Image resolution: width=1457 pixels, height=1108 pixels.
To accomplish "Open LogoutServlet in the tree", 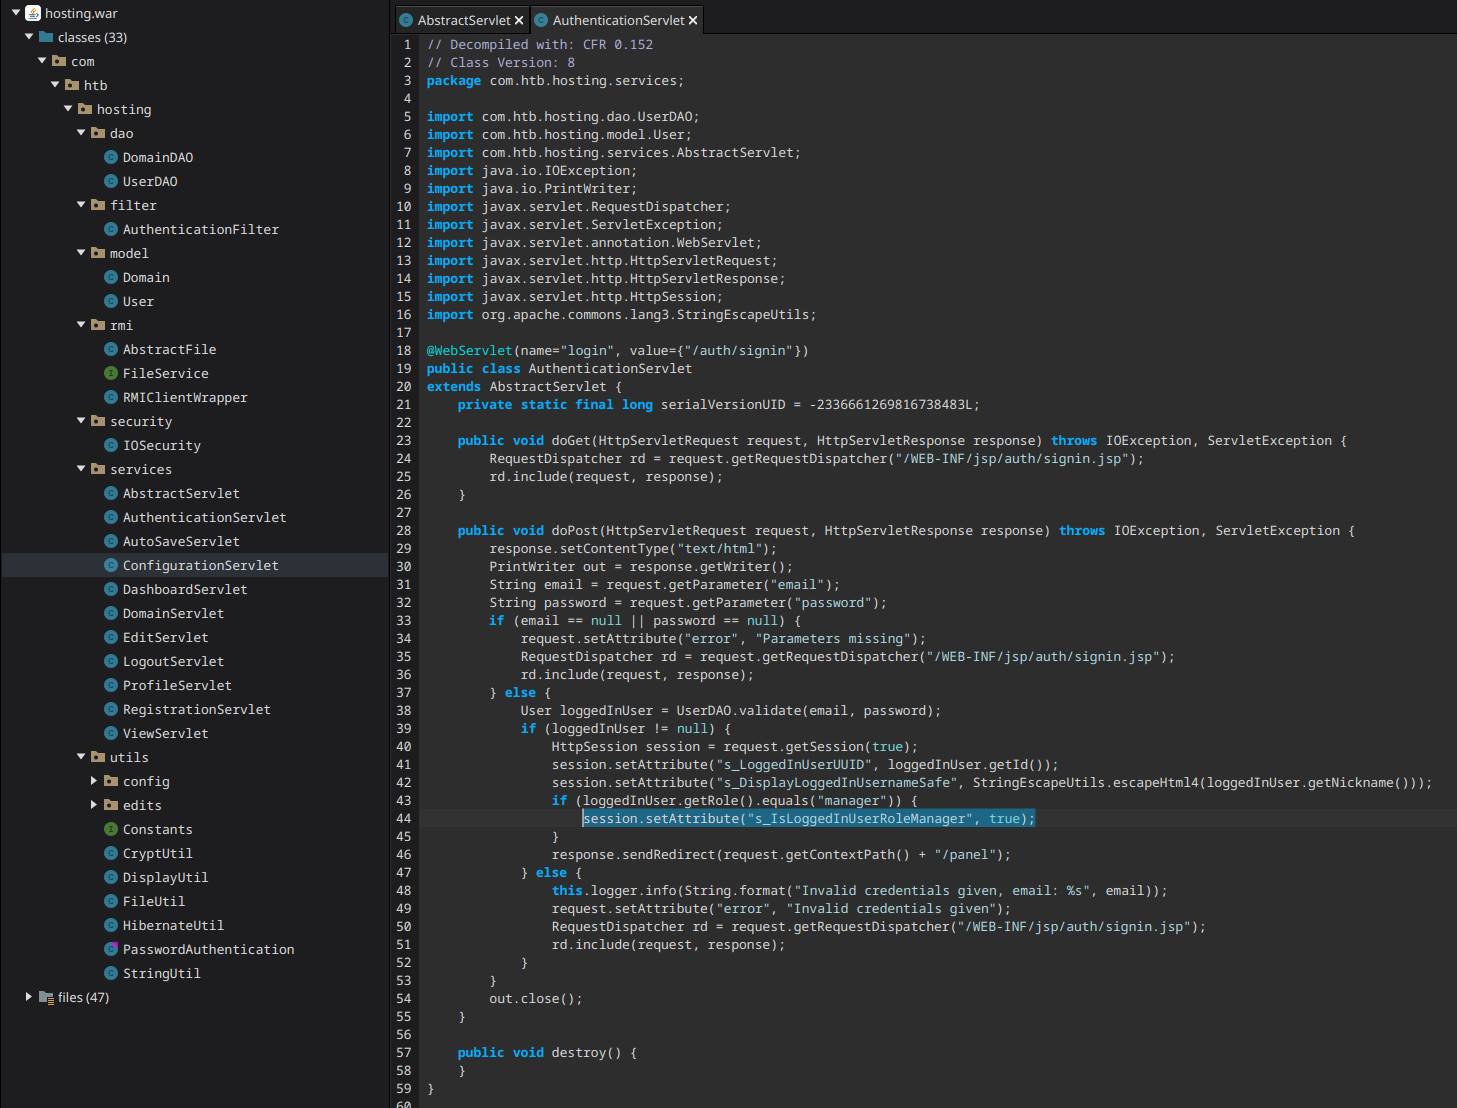I will [x=173, y=661].
